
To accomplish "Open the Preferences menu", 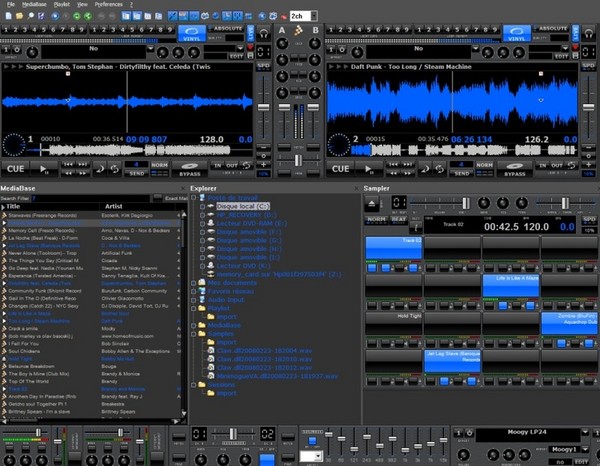I will click(109, 4).
